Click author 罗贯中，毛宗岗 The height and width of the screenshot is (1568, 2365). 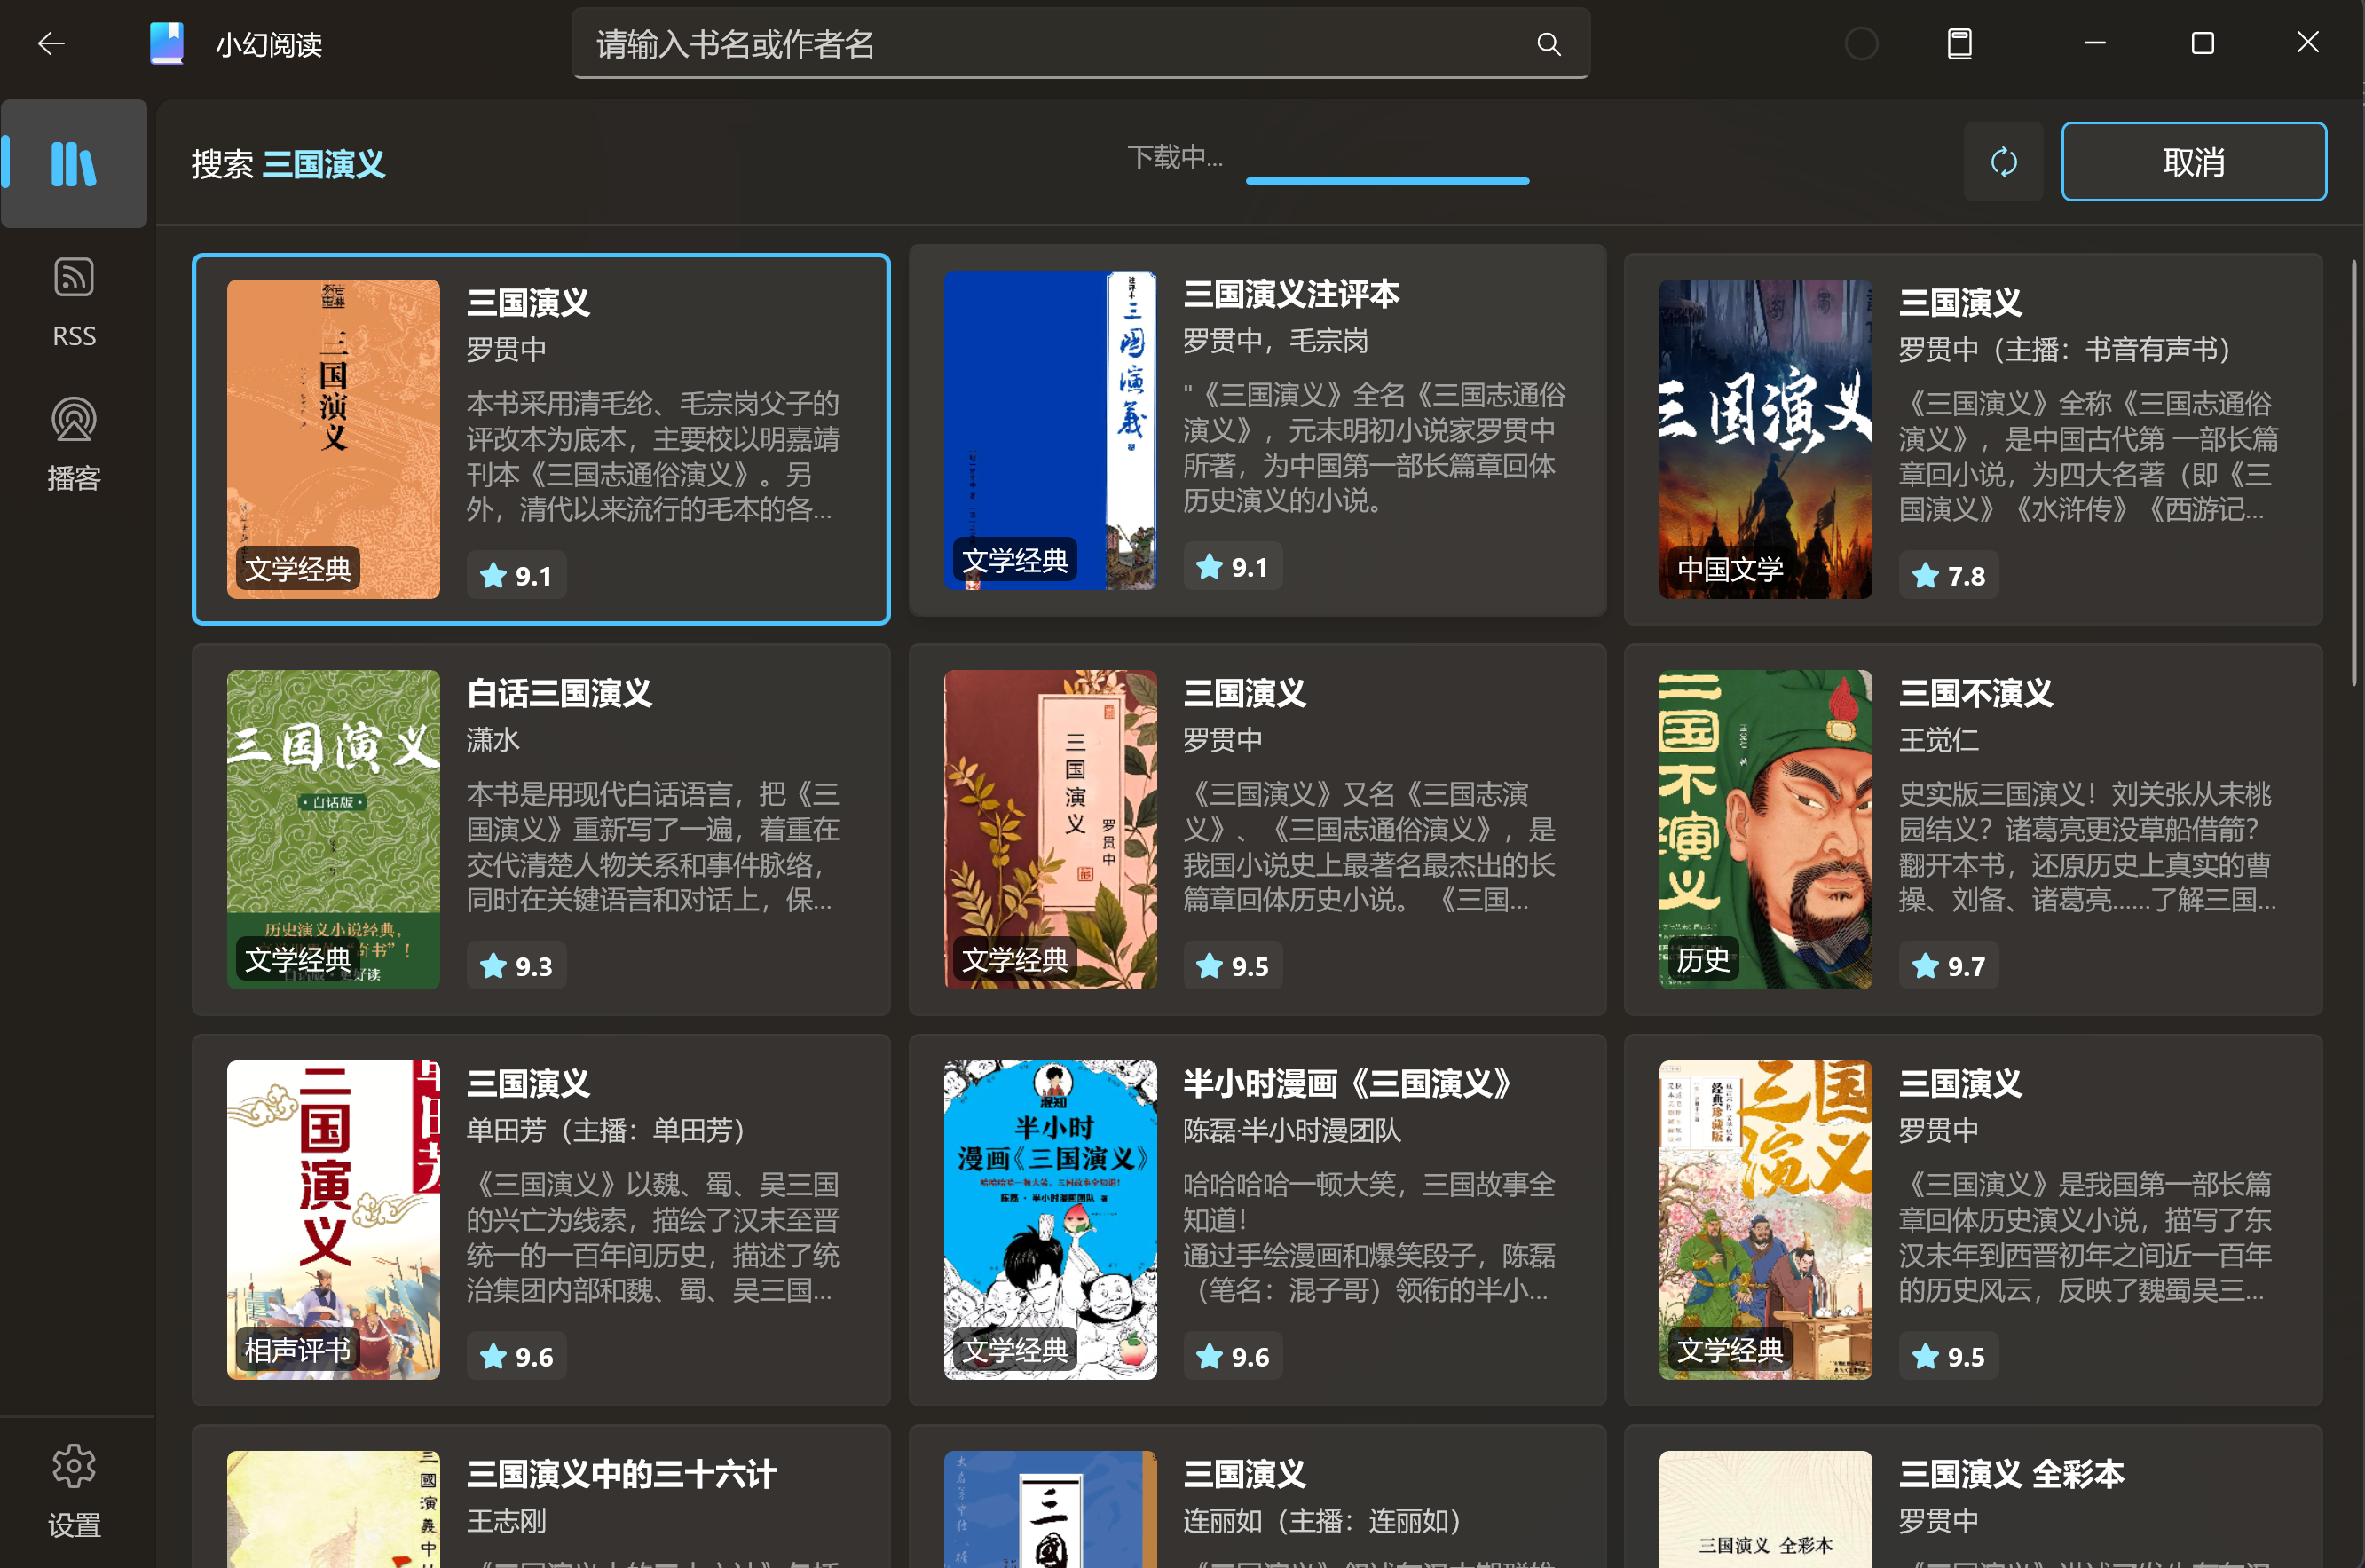coord(1276,341)
